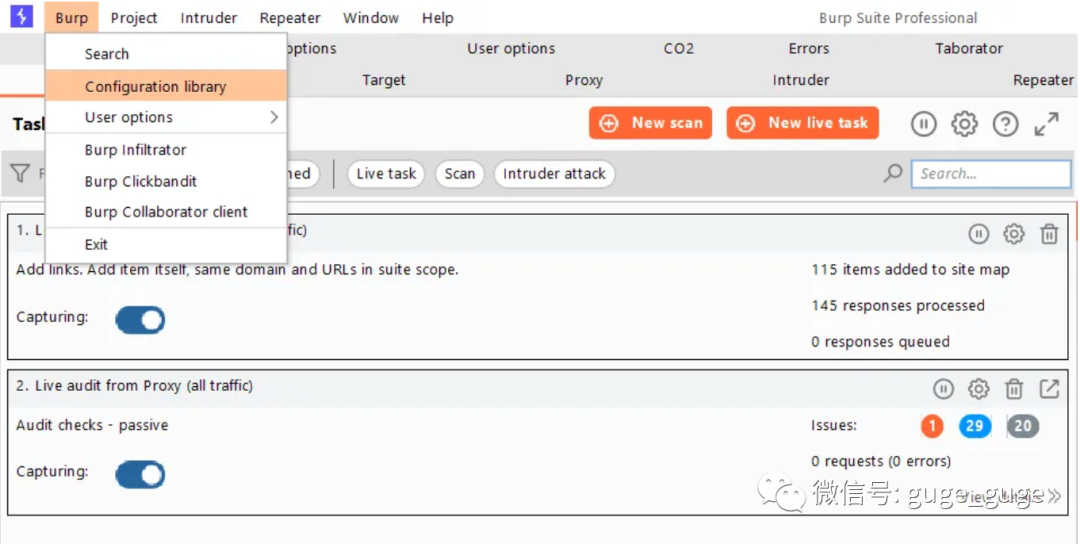Pause task 2 Live audit from Proxy
The height and width of the screenshot is (544, 1080).
click(x=944, y=389)
